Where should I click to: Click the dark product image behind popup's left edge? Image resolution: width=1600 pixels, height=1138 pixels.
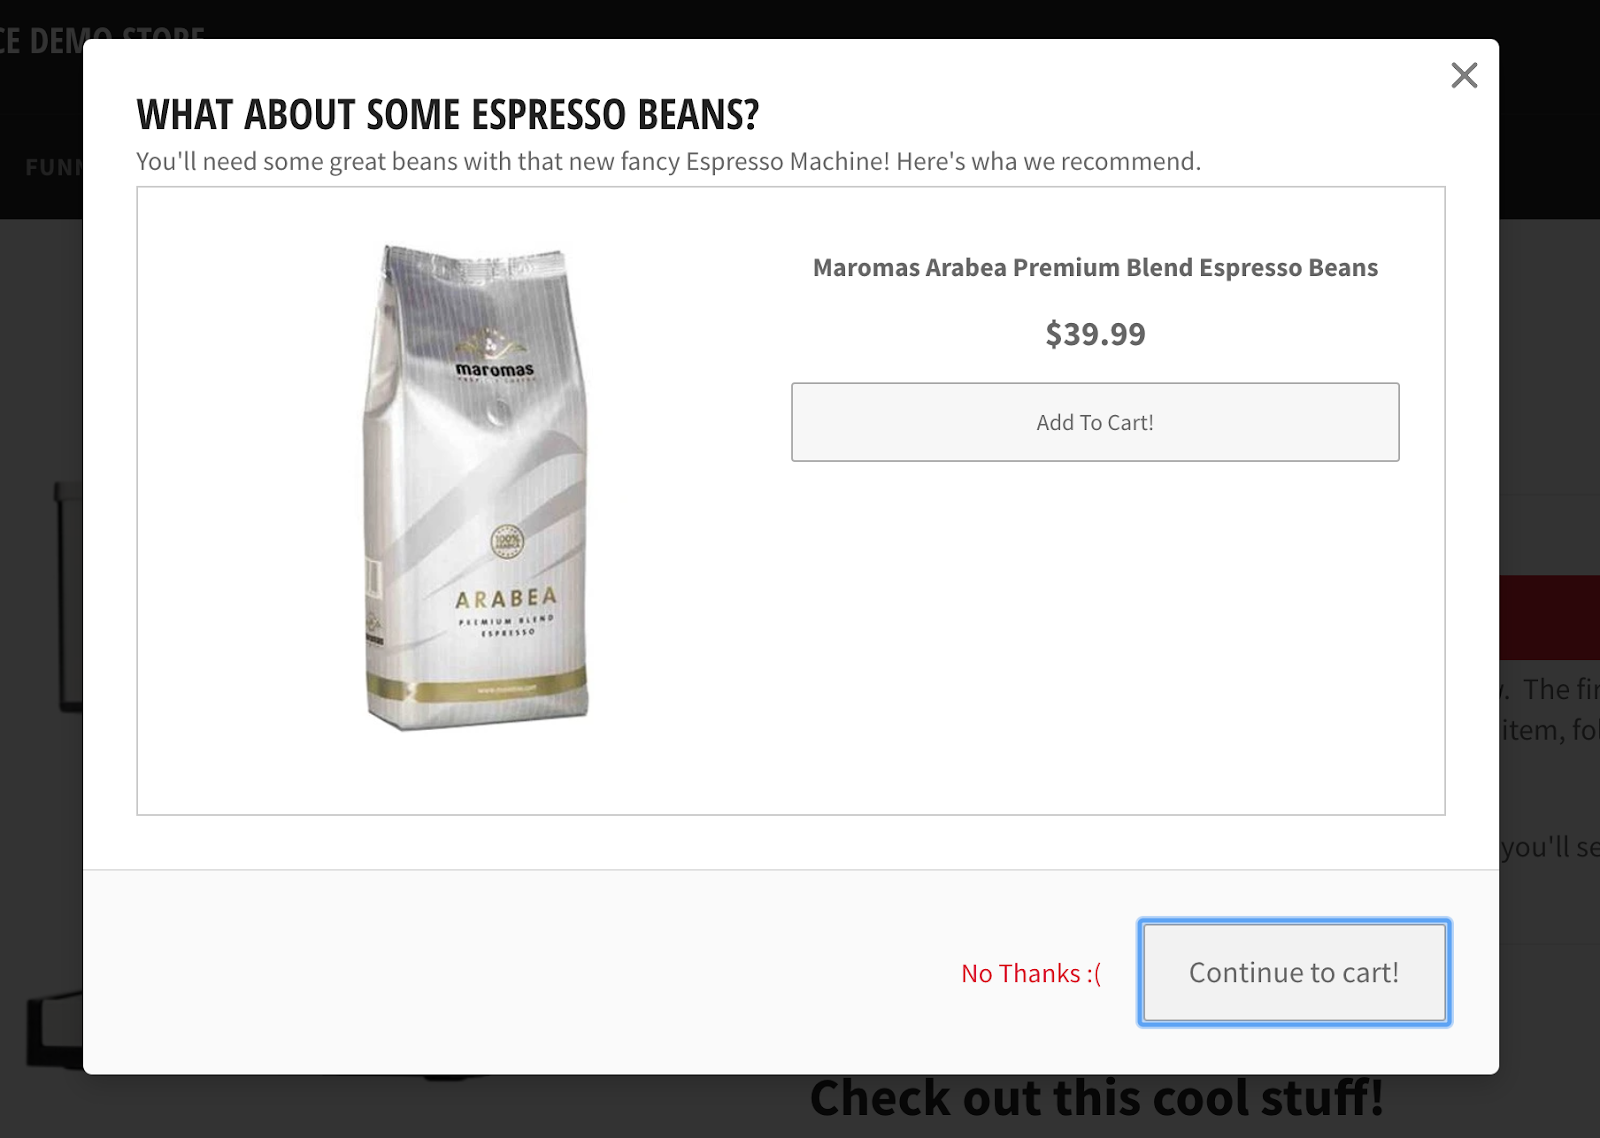tap(68, 597)
